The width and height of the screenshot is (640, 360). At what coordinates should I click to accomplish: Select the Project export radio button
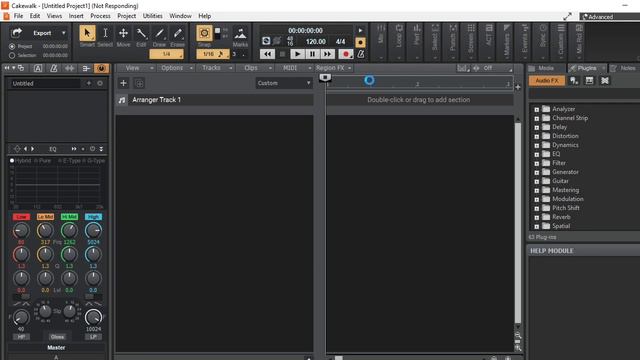(12, 47)
